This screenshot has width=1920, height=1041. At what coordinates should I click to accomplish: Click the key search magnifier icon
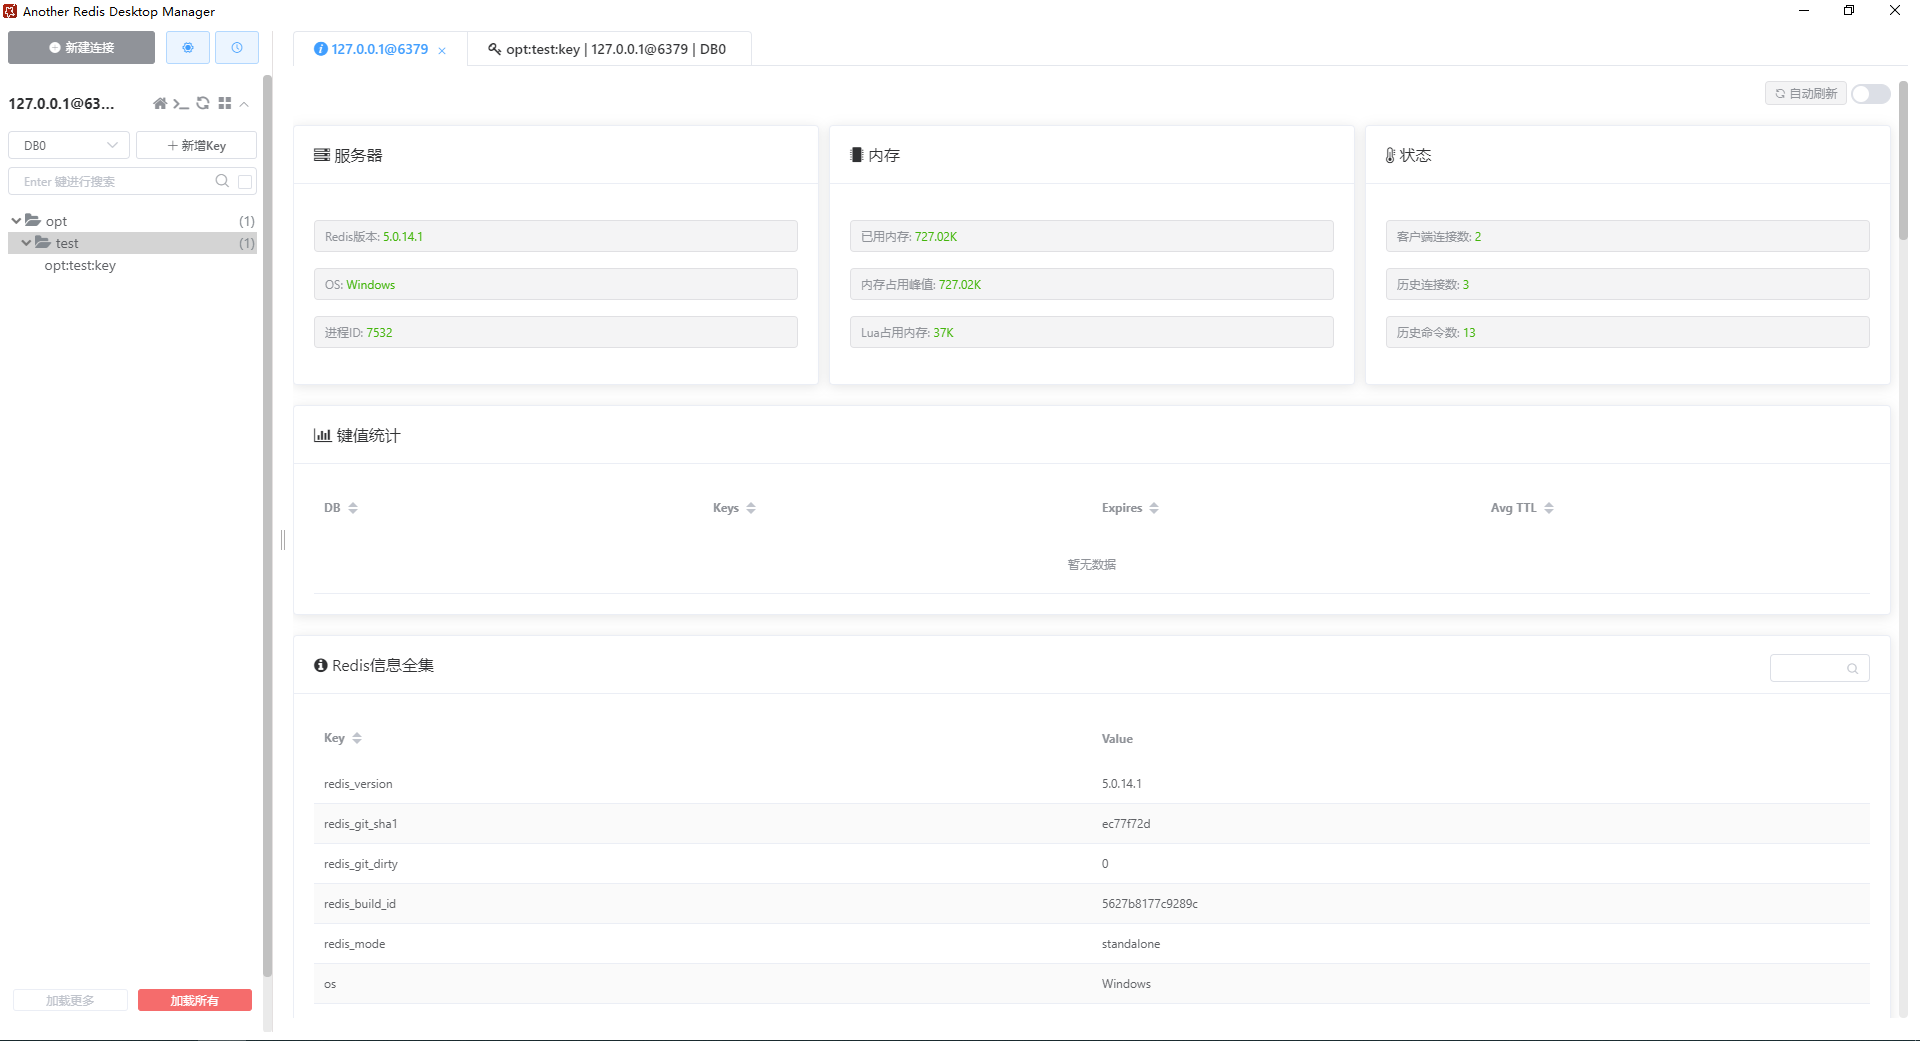tap(222, 181)
